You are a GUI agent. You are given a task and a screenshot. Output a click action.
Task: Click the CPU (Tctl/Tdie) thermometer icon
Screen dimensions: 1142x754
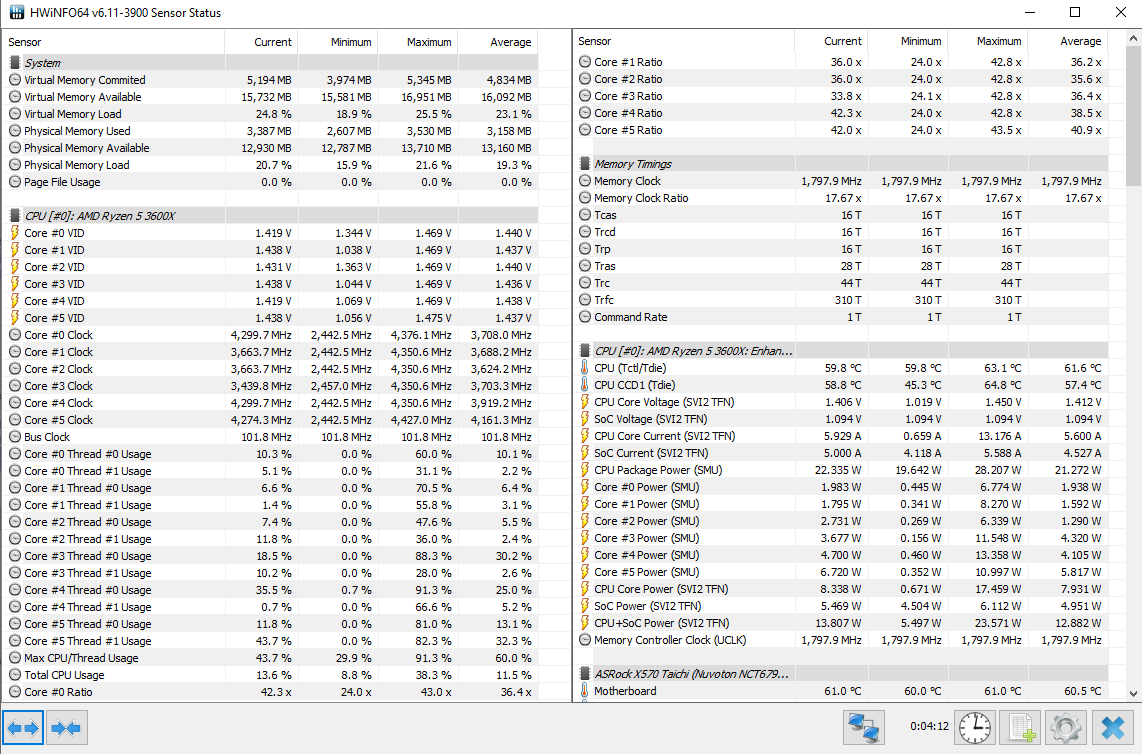585,368
